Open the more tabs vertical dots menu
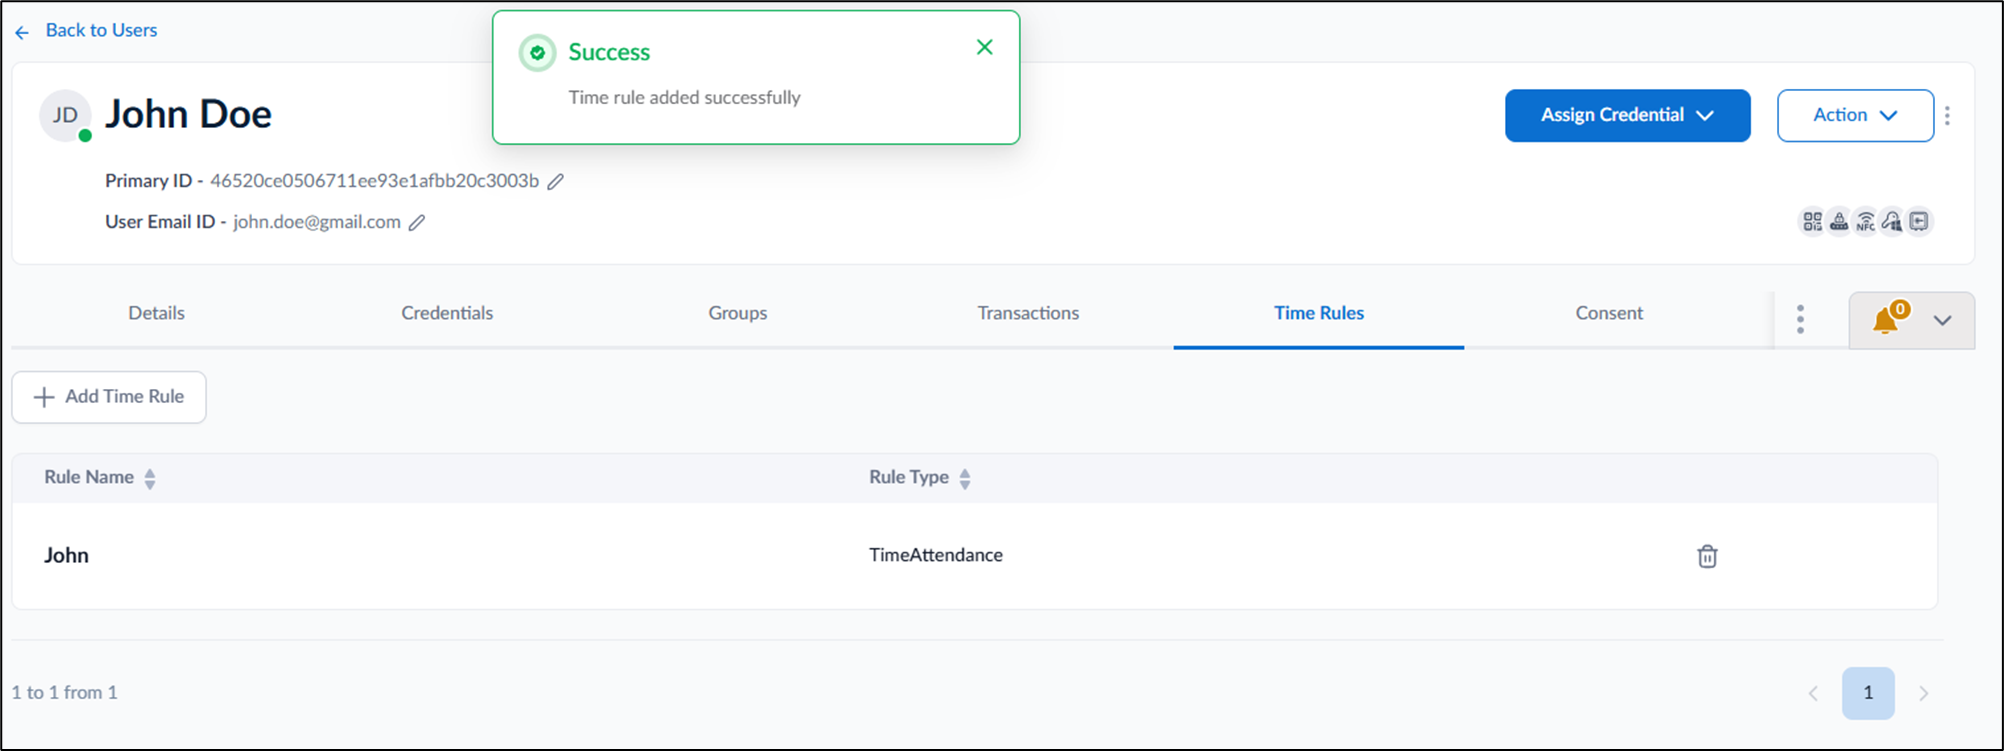This screenshot has height=751, width=2004. (x=1800, y=320)
